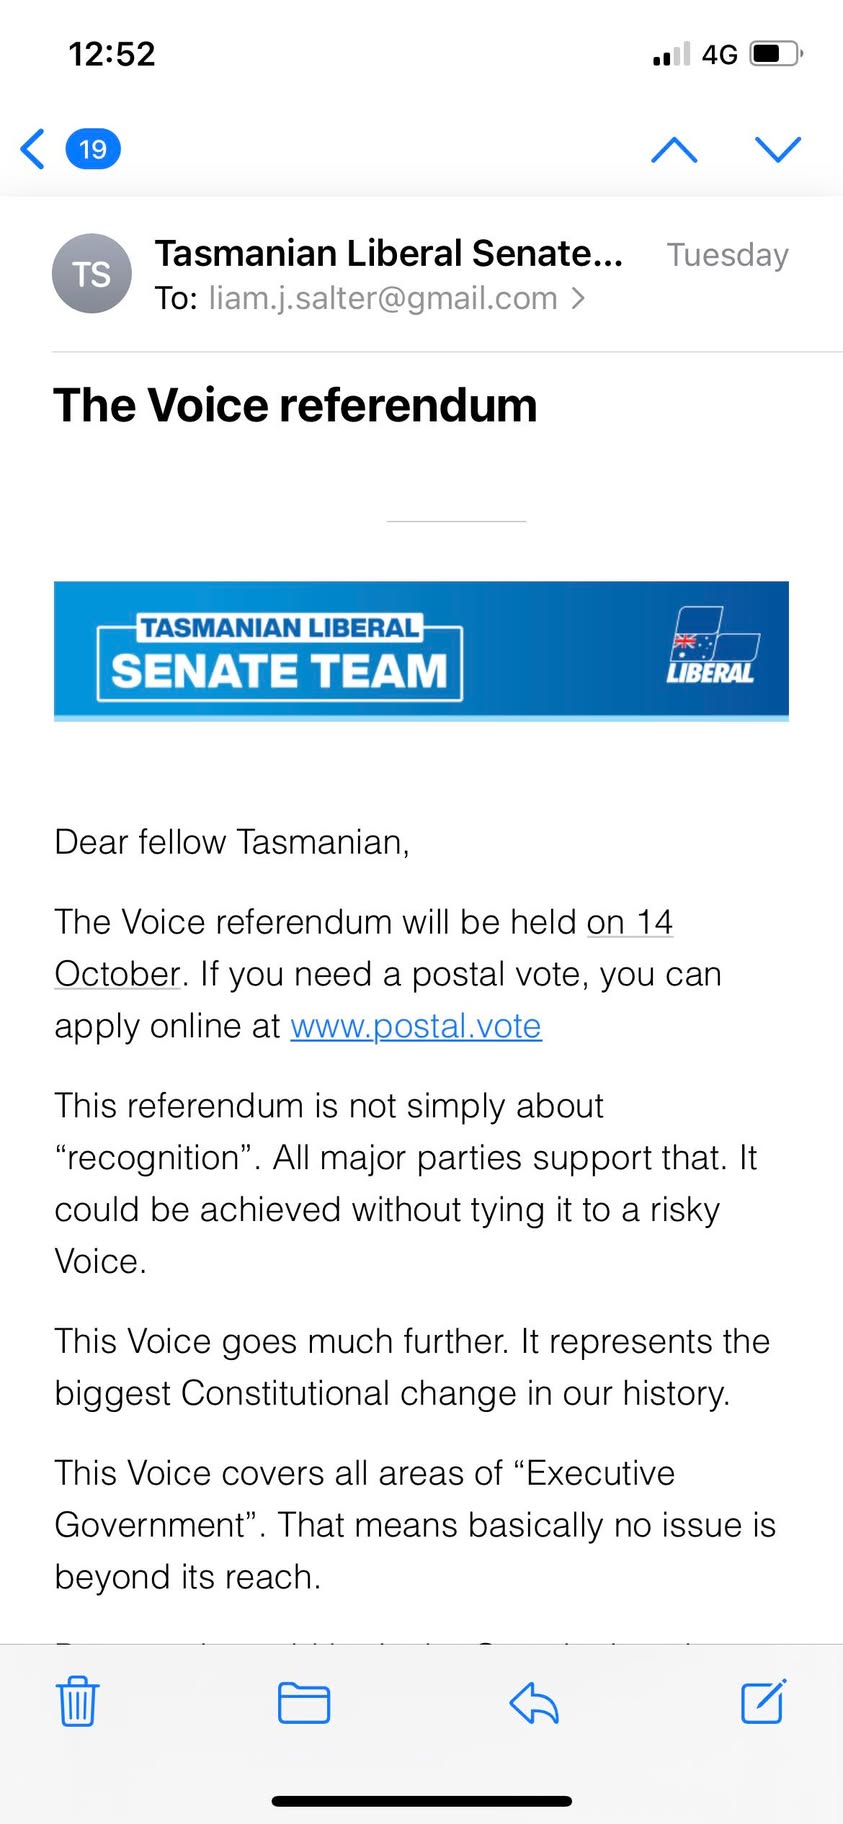
Task: Tap the Tasmanian Liberal Senate Team banner
Action: point(421,651)
